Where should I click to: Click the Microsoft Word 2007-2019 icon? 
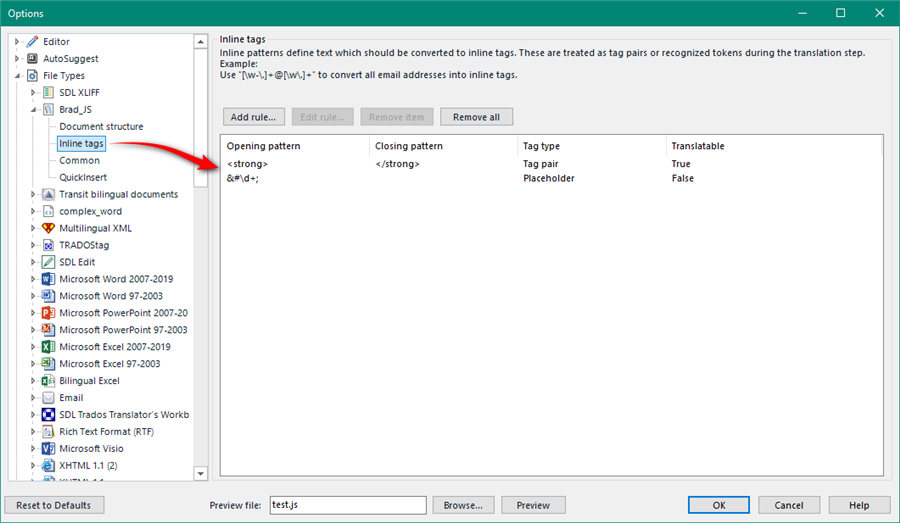coord(49,279)
